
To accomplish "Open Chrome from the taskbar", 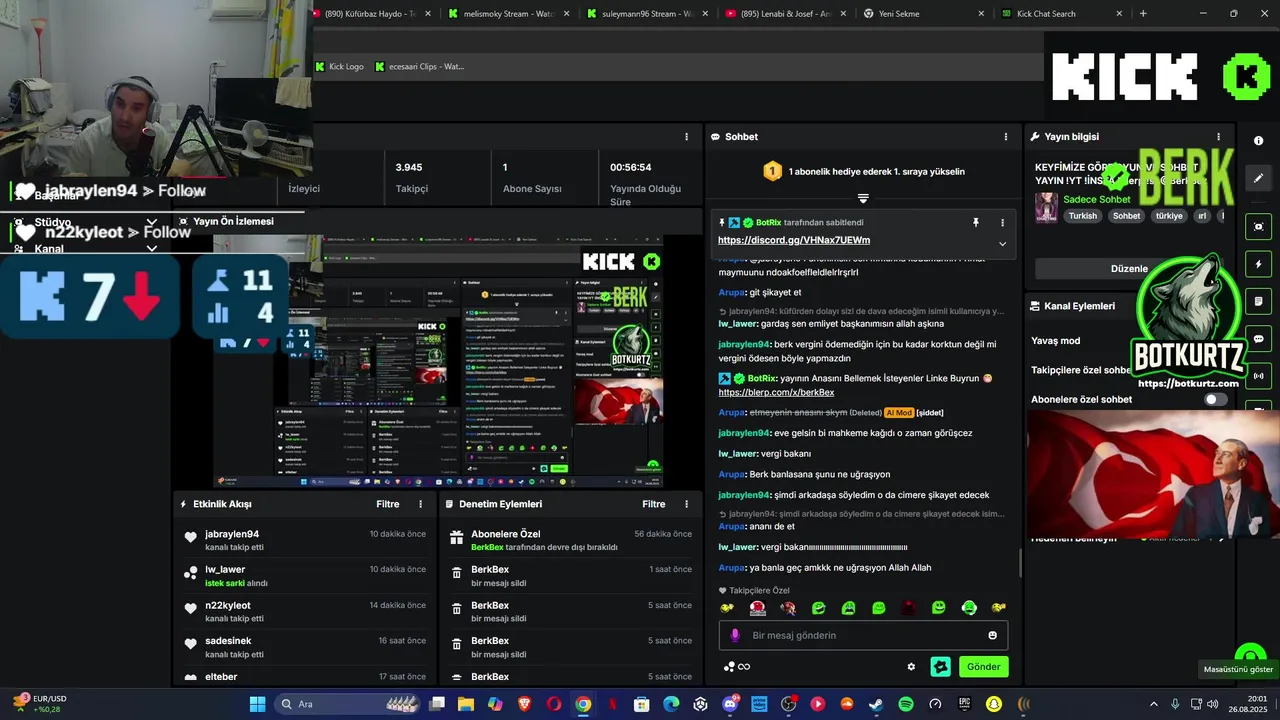I will [x=583, y=704].
